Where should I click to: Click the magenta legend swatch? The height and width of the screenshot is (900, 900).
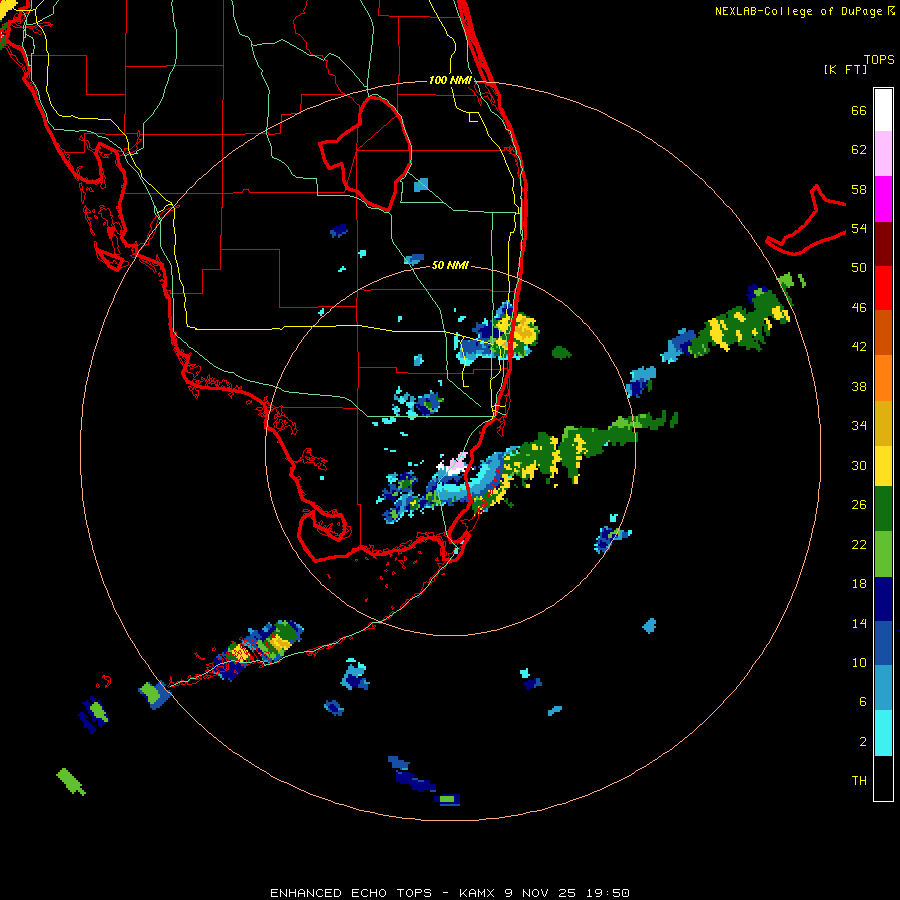tap(883, 199)
